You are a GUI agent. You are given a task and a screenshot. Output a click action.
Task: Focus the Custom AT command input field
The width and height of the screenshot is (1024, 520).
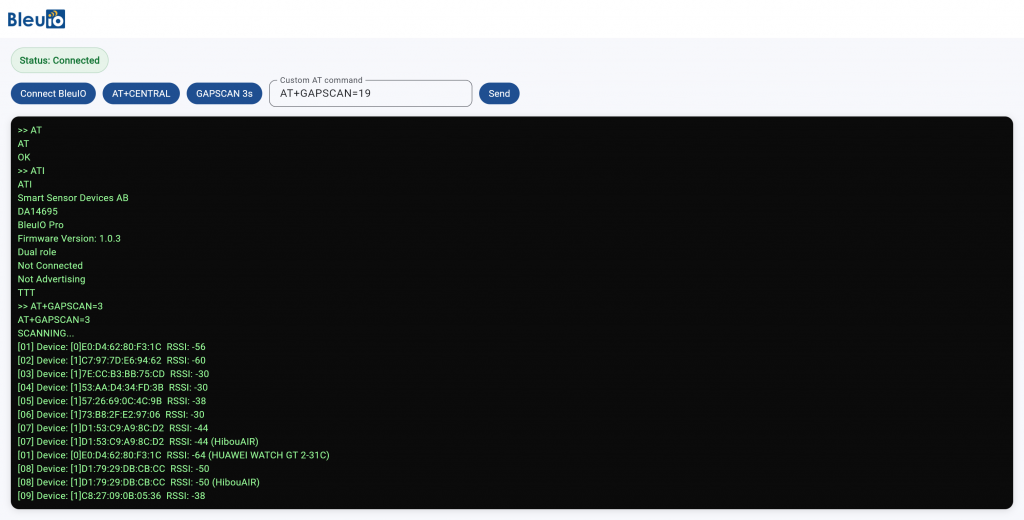pos(370,93)
